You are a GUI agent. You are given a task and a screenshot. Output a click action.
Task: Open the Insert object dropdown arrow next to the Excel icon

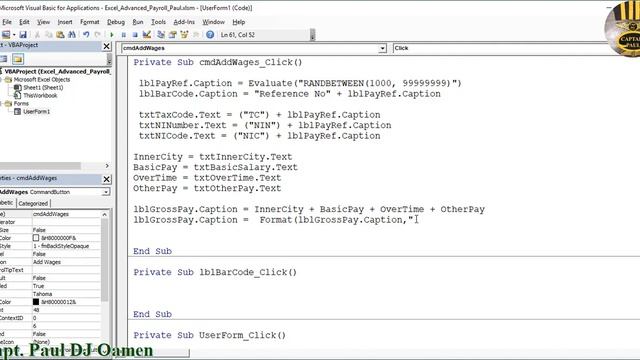14,35
